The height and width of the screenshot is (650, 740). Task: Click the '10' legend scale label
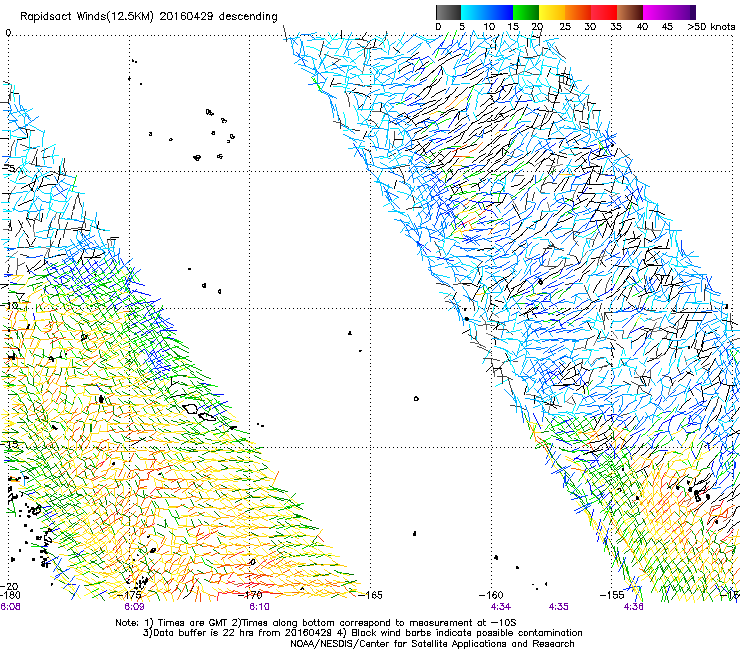coord(489,27)
